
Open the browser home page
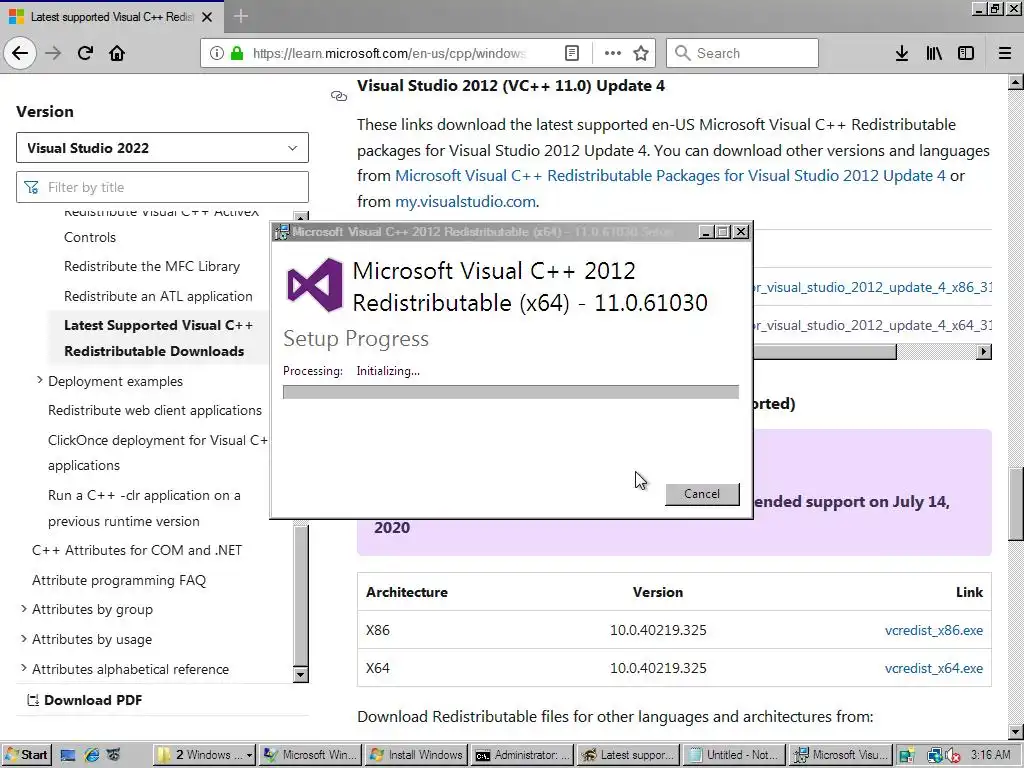point(117,53)
